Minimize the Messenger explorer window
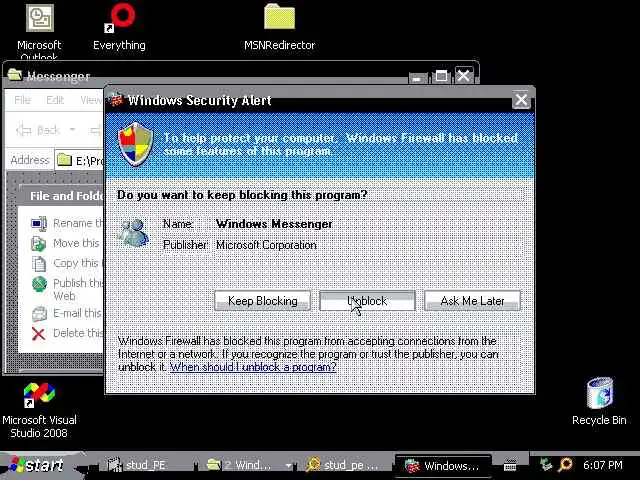Image resolution: width=640 pixels, height=480 pixels. [418, 77]
